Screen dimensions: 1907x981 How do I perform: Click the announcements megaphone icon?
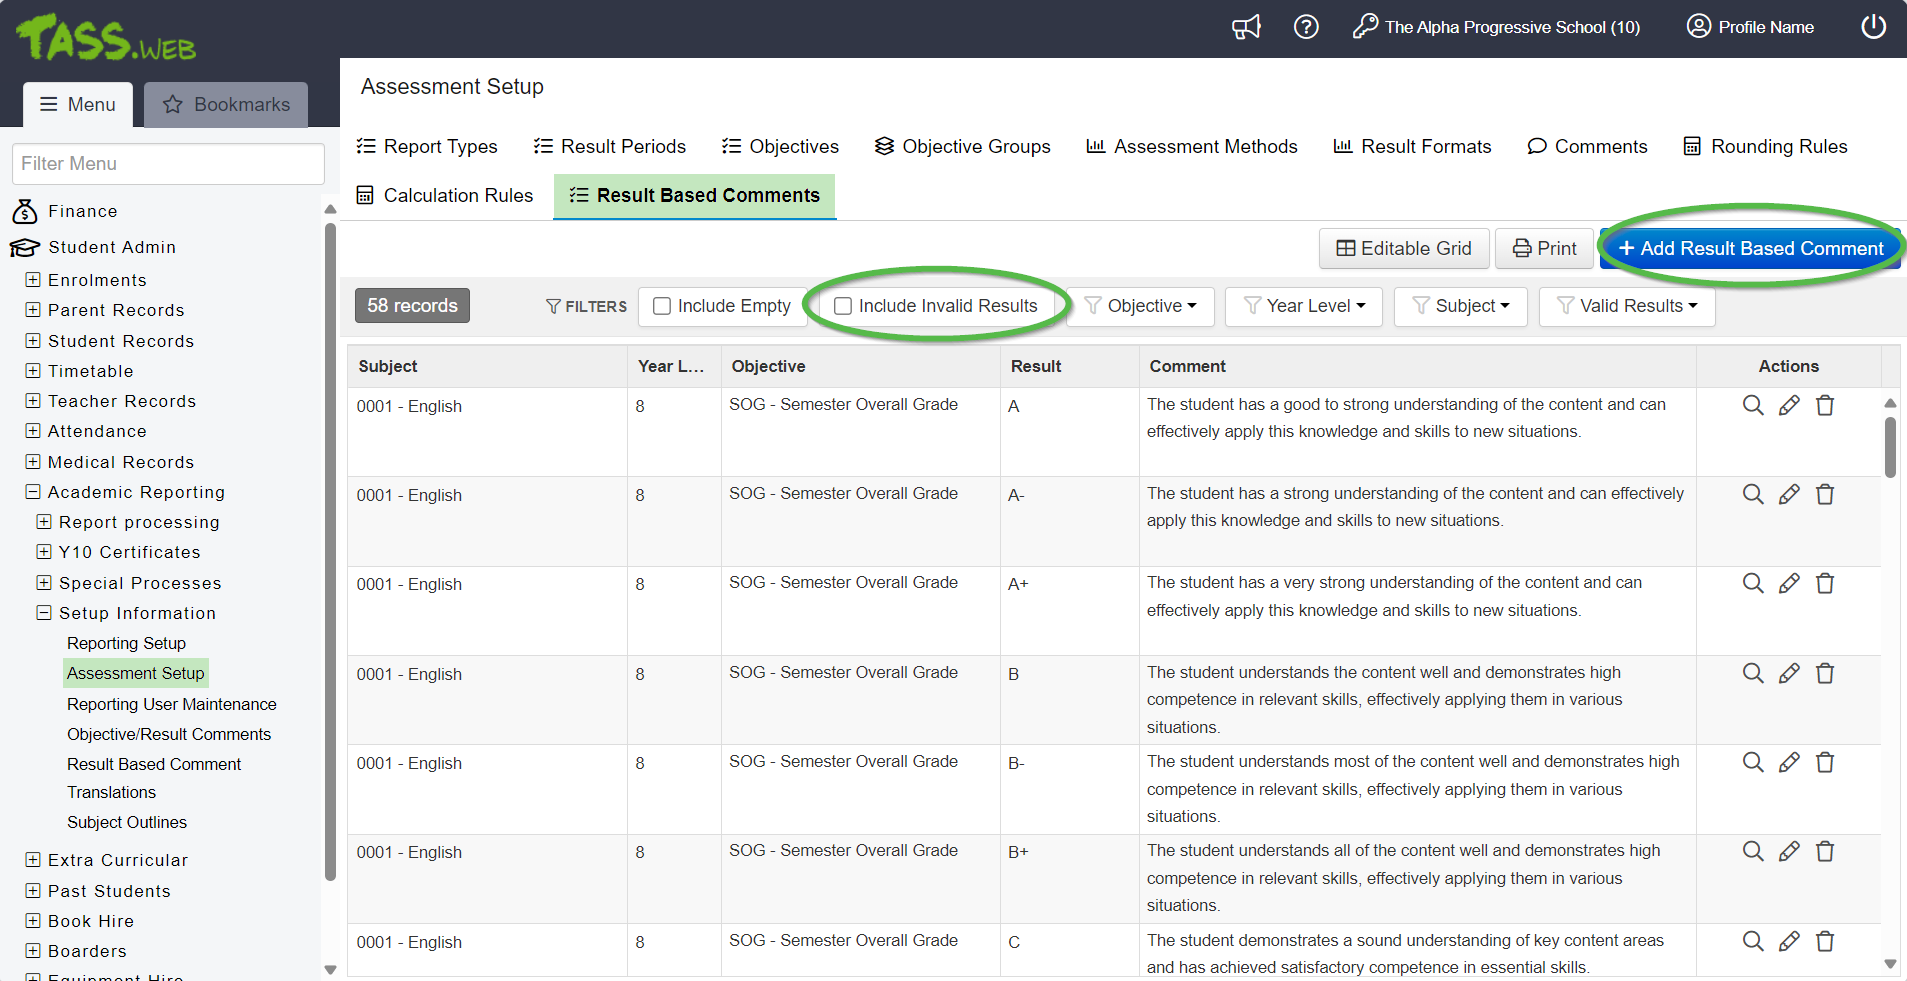[1246, 27]
